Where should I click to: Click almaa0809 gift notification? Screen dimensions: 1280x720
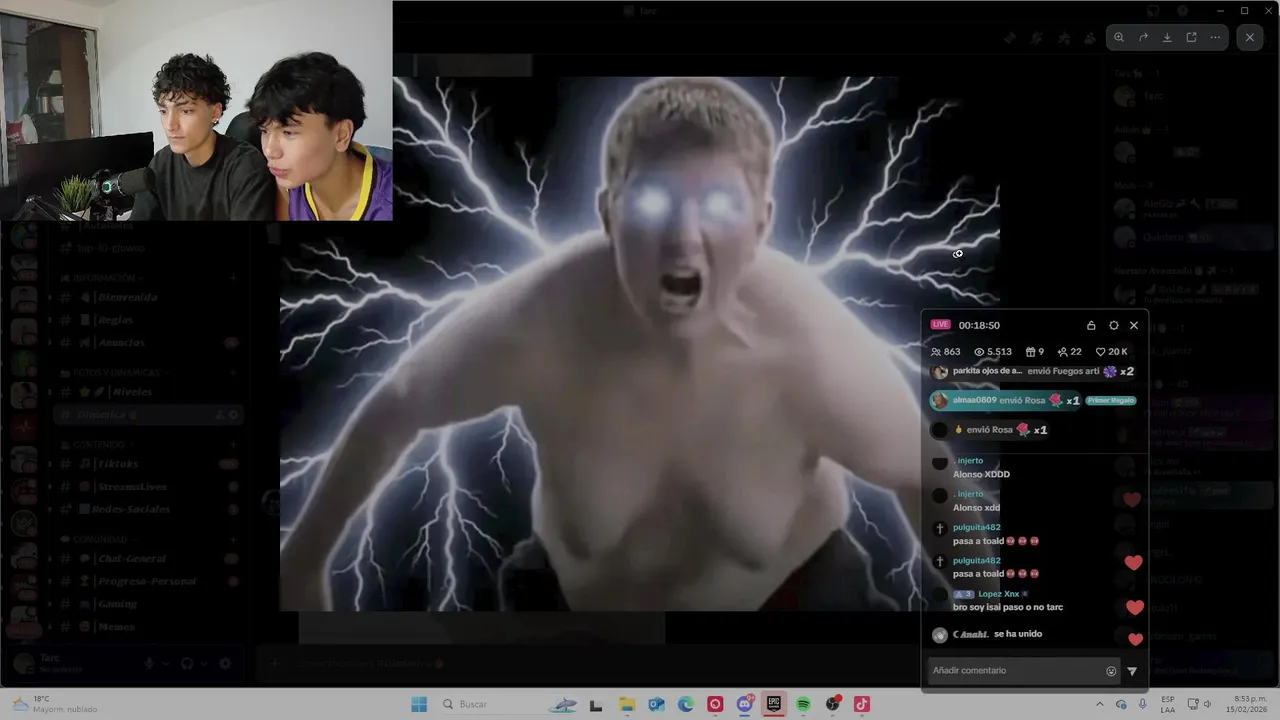point(1005,400)
